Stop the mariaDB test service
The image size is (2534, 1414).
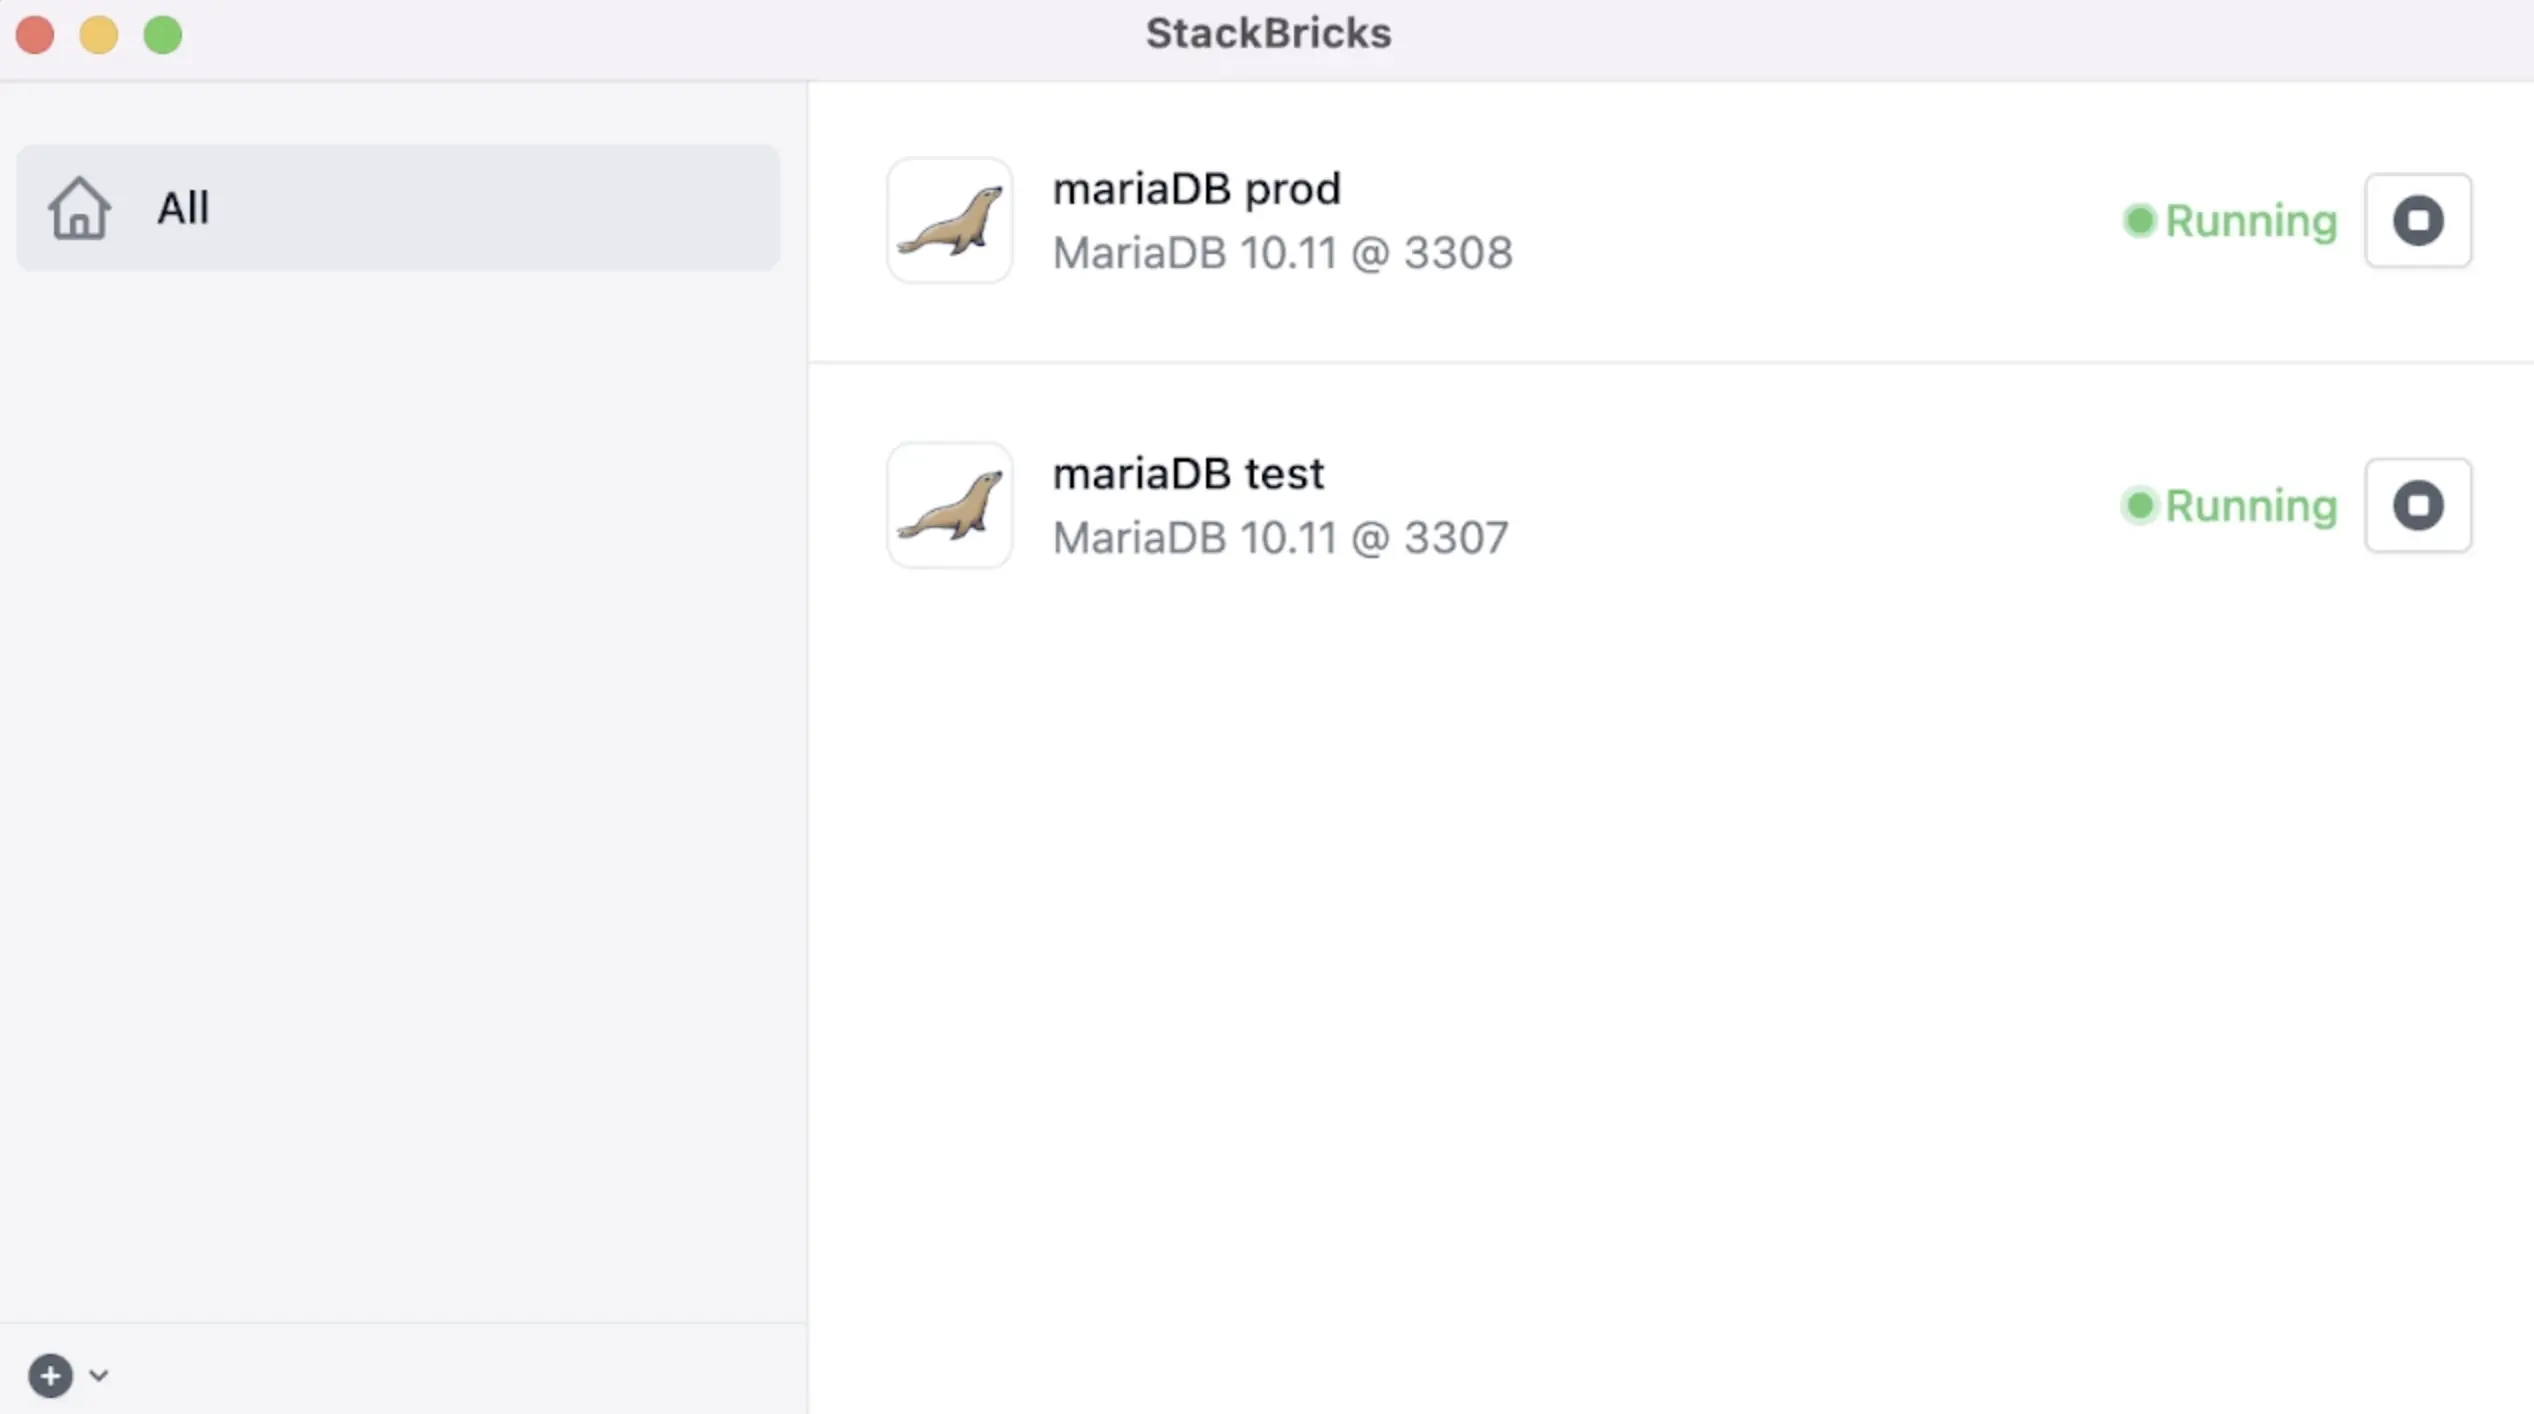2418,505
